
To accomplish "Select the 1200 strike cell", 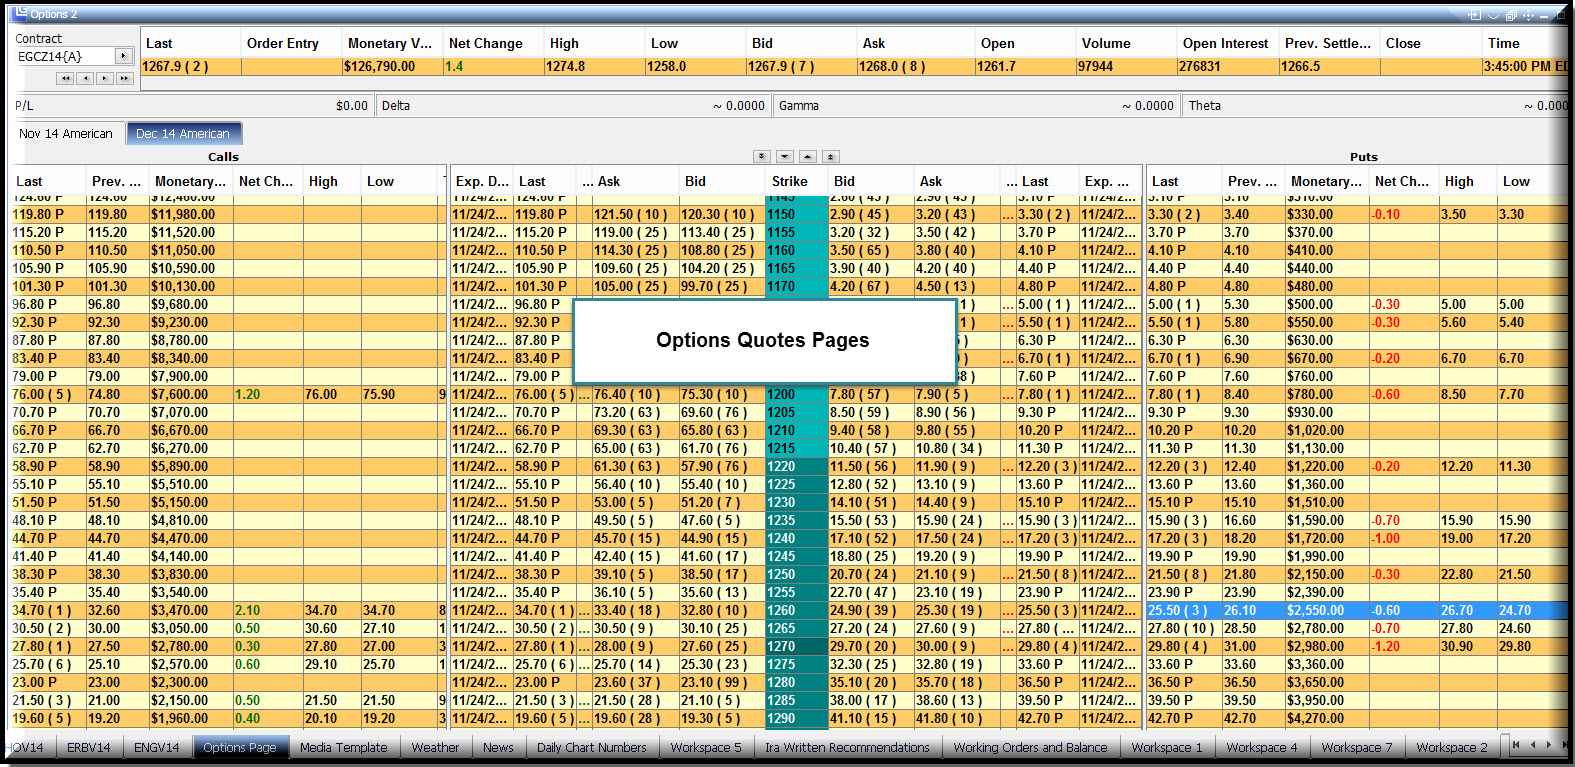I will (796, 394).
